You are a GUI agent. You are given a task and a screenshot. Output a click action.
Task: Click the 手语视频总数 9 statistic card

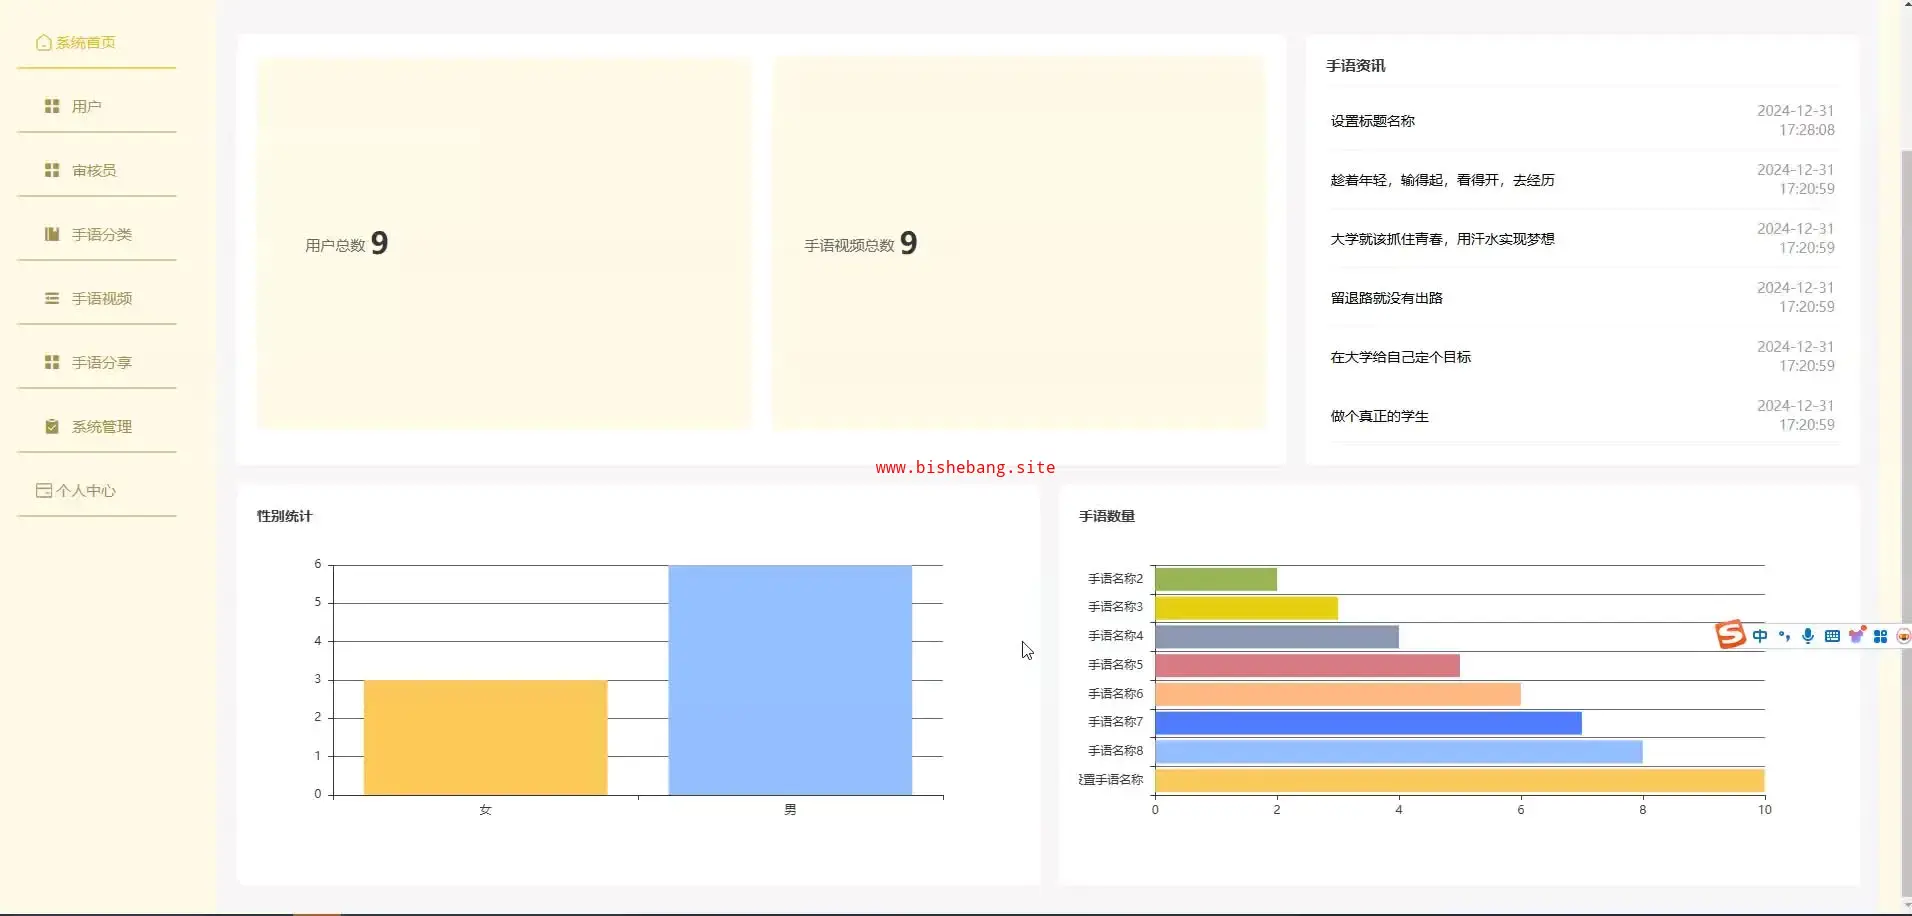click(x=1019, y=243)
